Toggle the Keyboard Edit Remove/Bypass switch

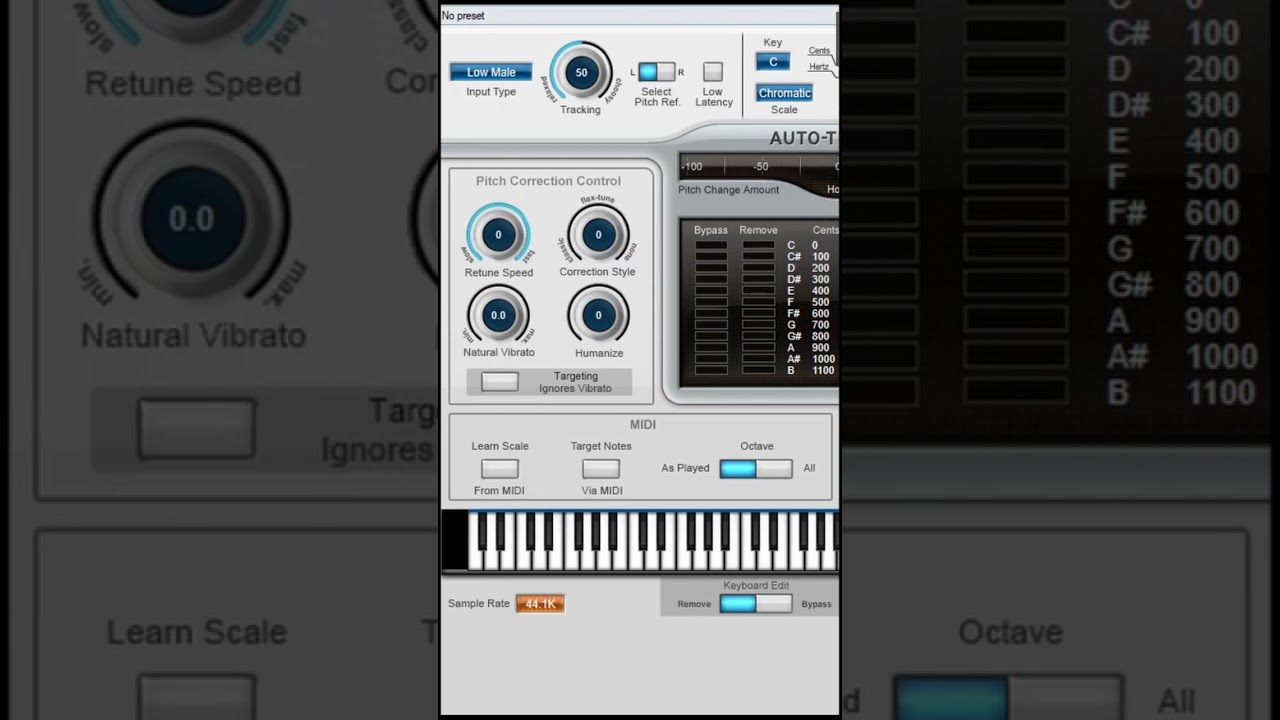(x=756, y=603)
